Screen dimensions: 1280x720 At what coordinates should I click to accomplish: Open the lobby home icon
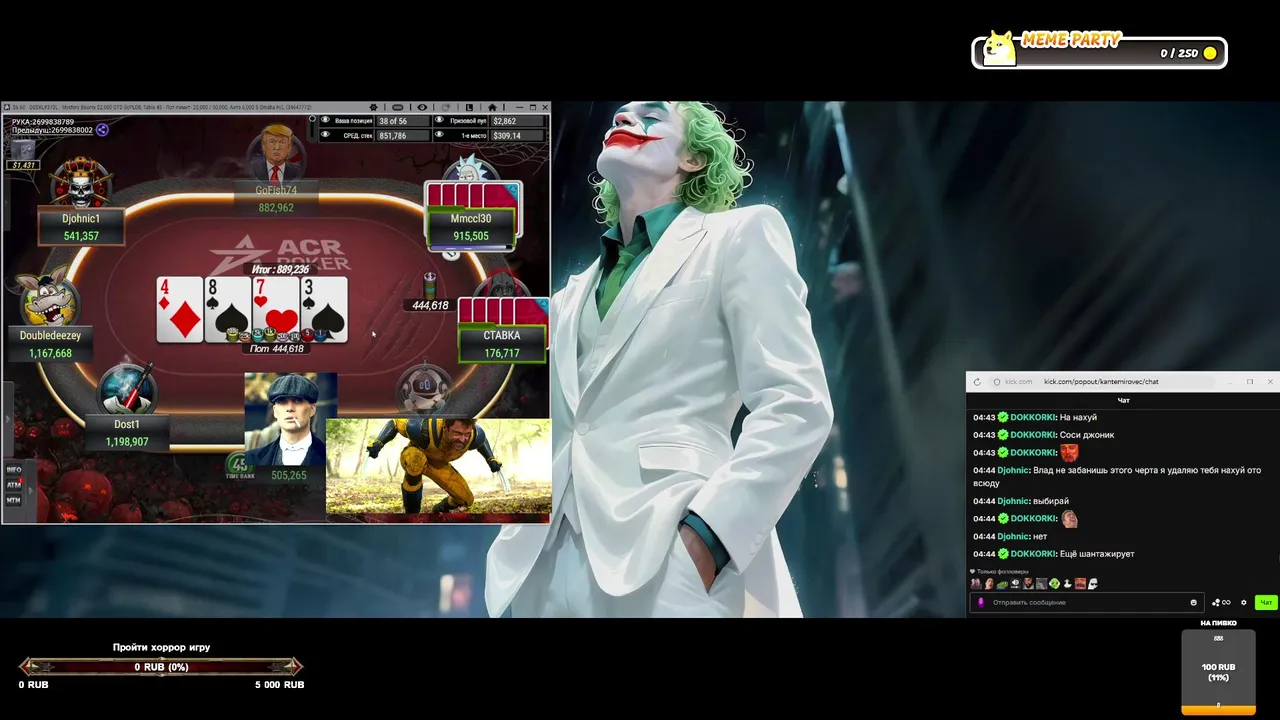pos(492,108)
